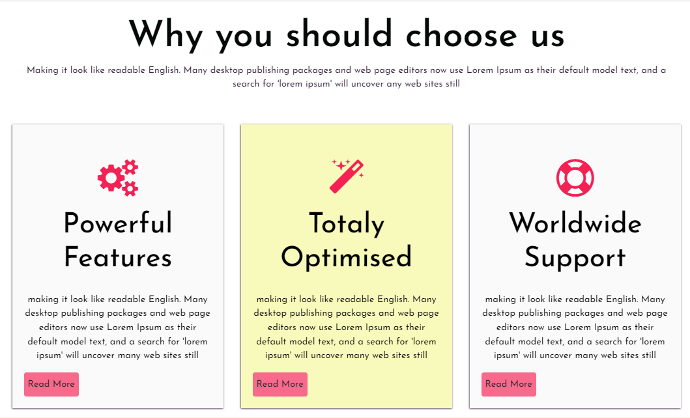The height and width of the screenshot is (418, 690).
Task: Select the word 'Optimised' in the middle card
Action: tap(346, 257)
